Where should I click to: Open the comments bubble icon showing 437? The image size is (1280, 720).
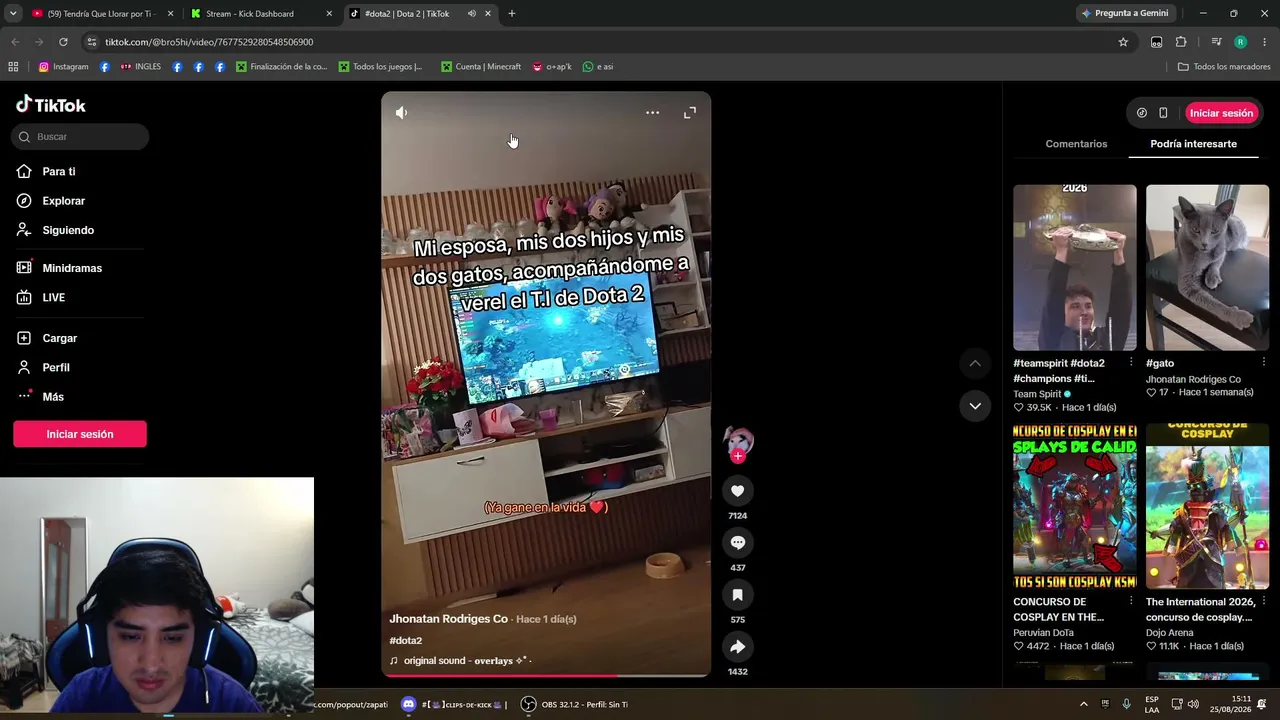pos(737,543)
